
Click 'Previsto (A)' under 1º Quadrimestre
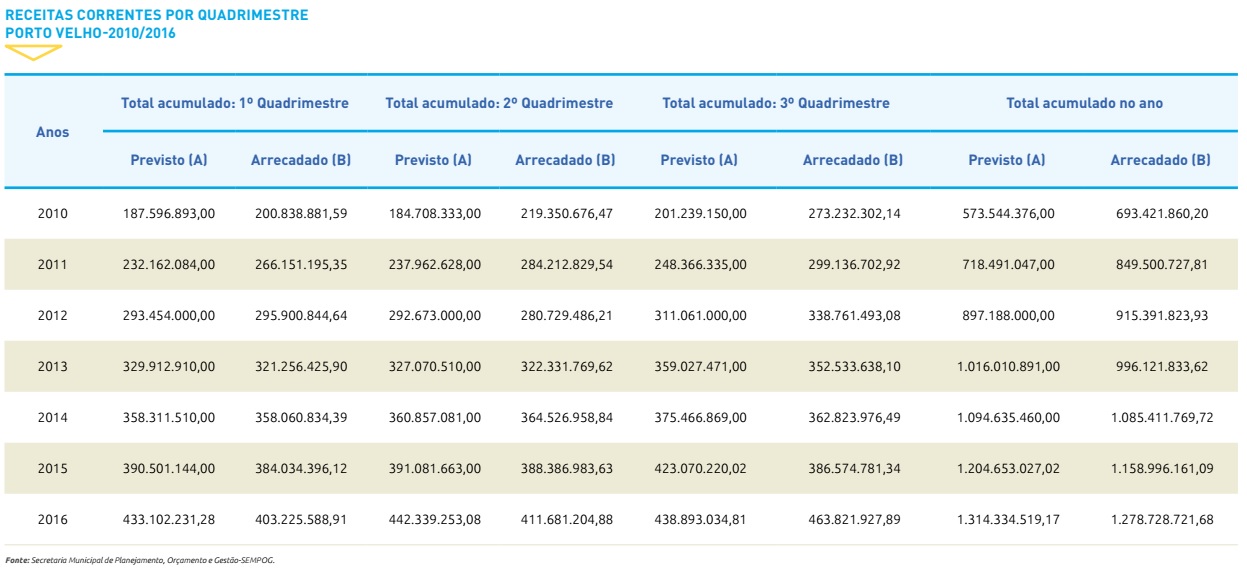click(x=169, y=160)
